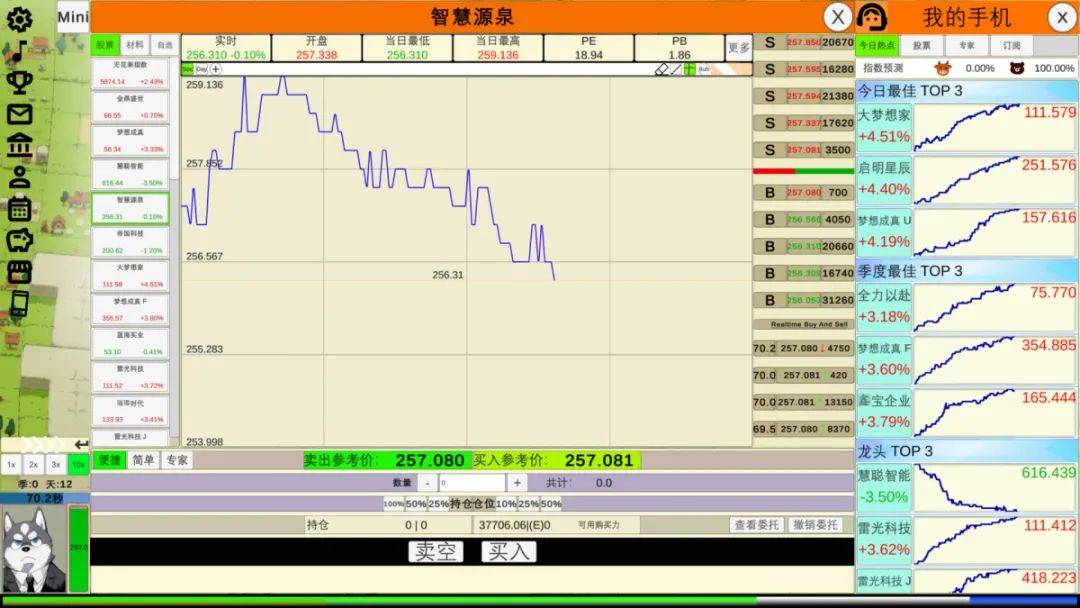Increase quantity with the plus button

(x=517, y=483)
